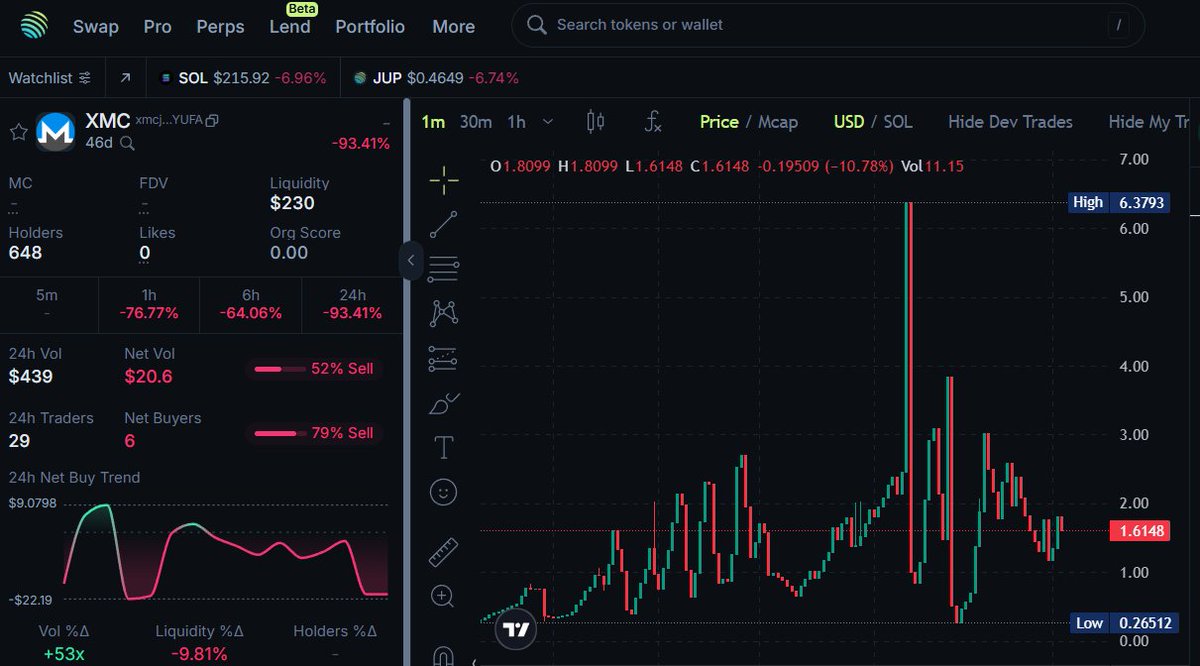
Task: Click the Vol %Δ +53x value
Action: pos(64,655)
